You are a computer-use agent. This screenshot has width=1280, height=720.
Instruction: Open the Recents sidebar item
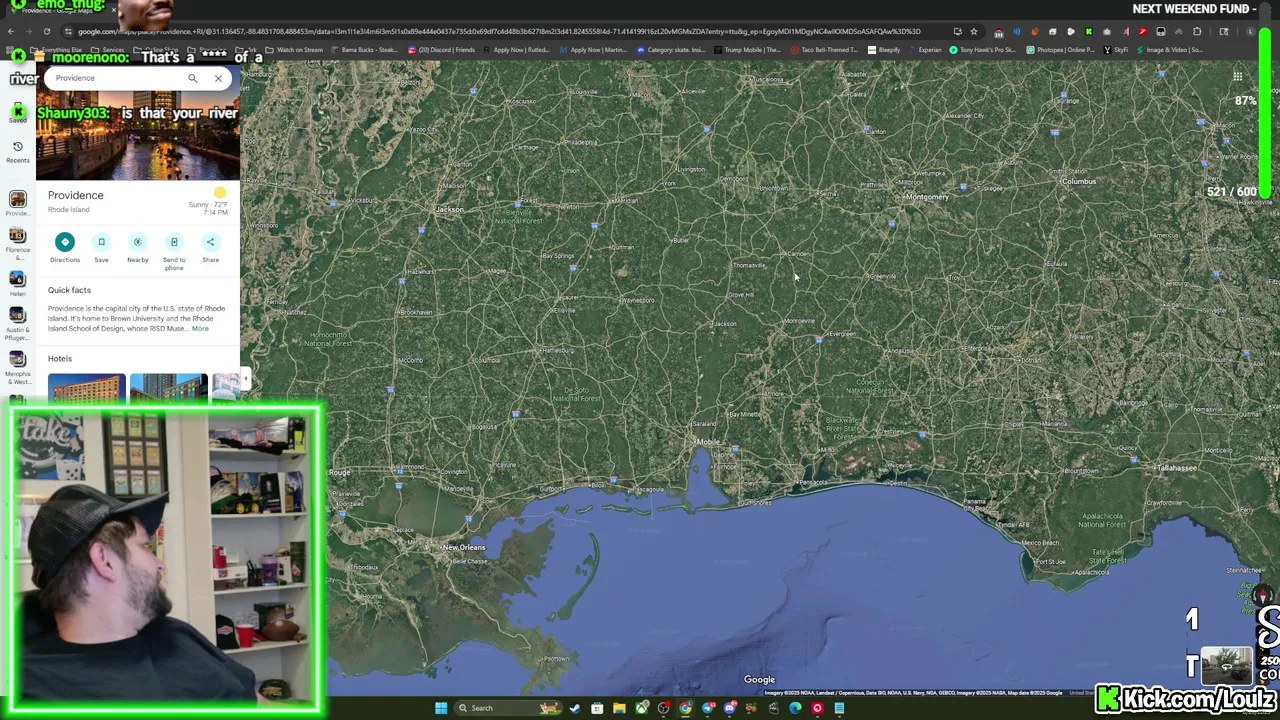[18, 152]
